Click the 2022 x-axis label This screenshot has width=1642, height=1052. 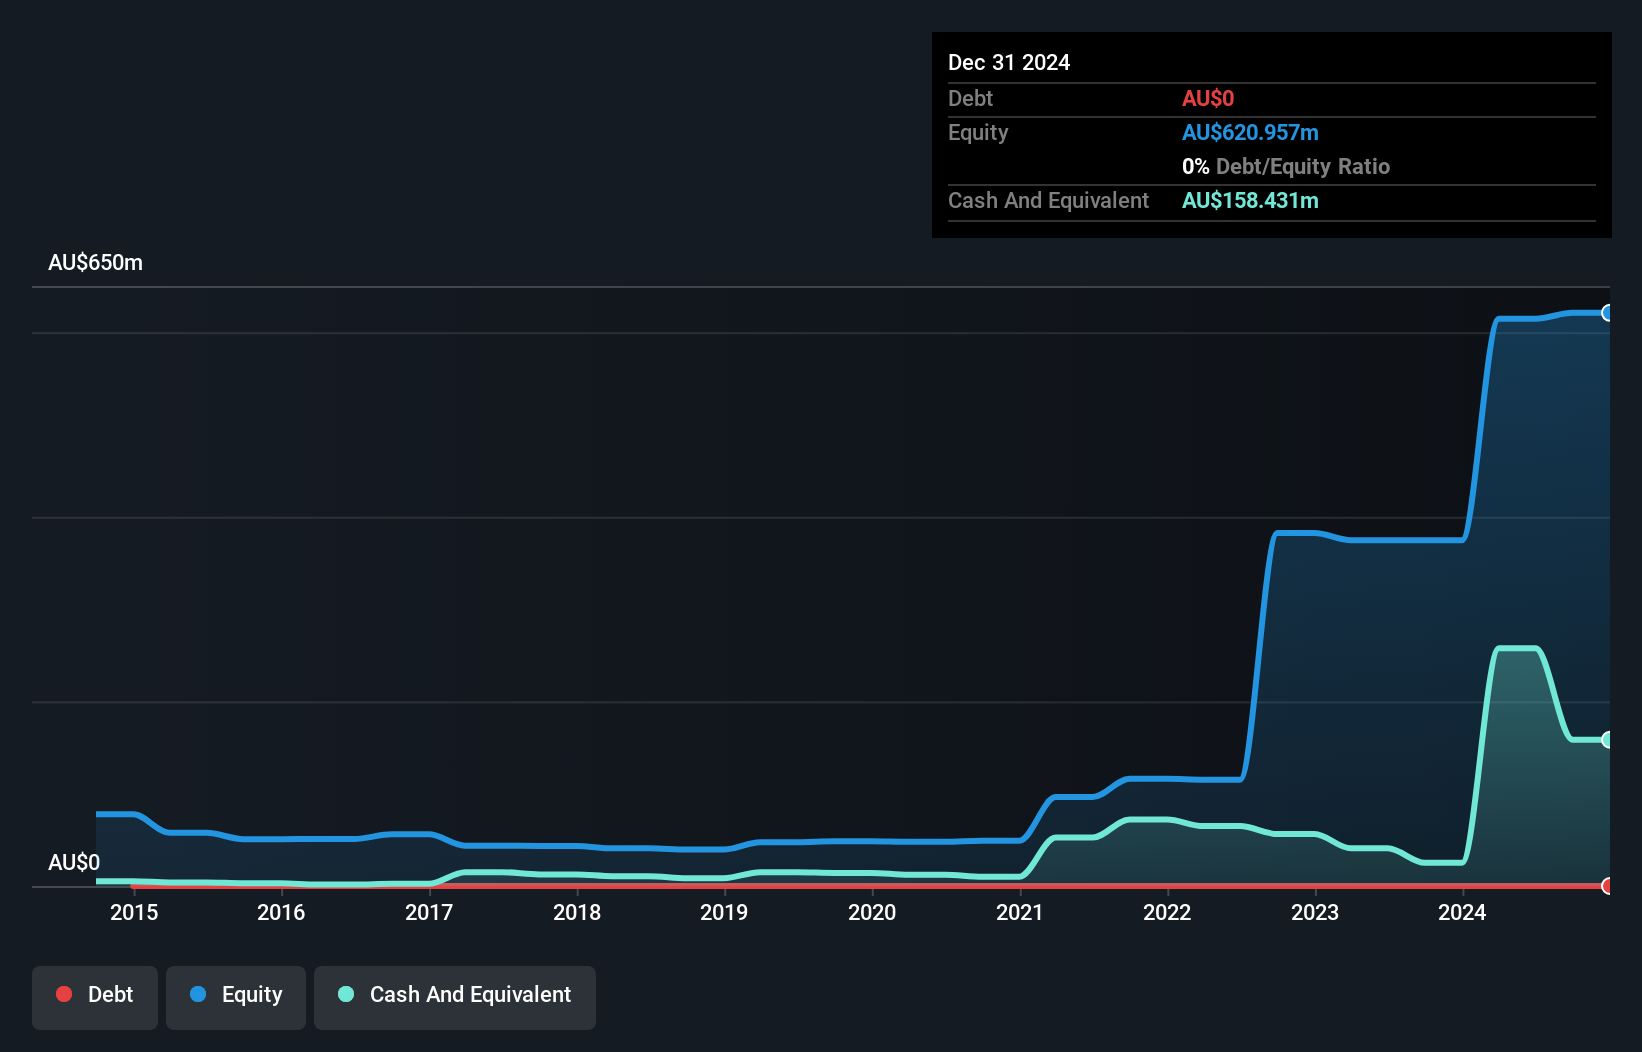click(x=1167, y=912)
